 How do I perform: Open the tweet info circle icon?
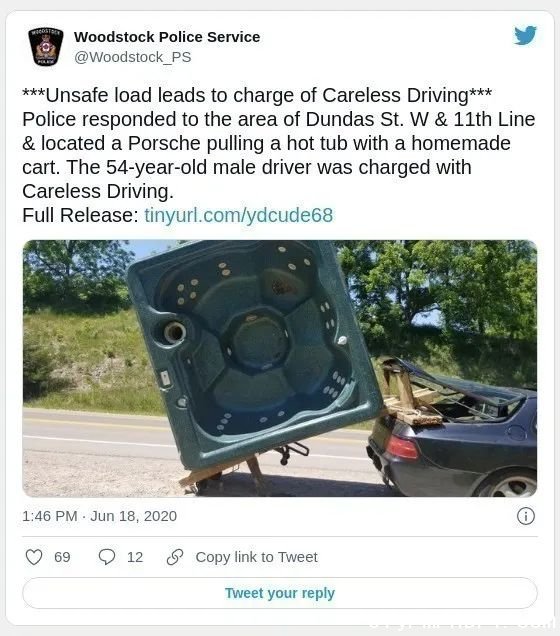526,516
